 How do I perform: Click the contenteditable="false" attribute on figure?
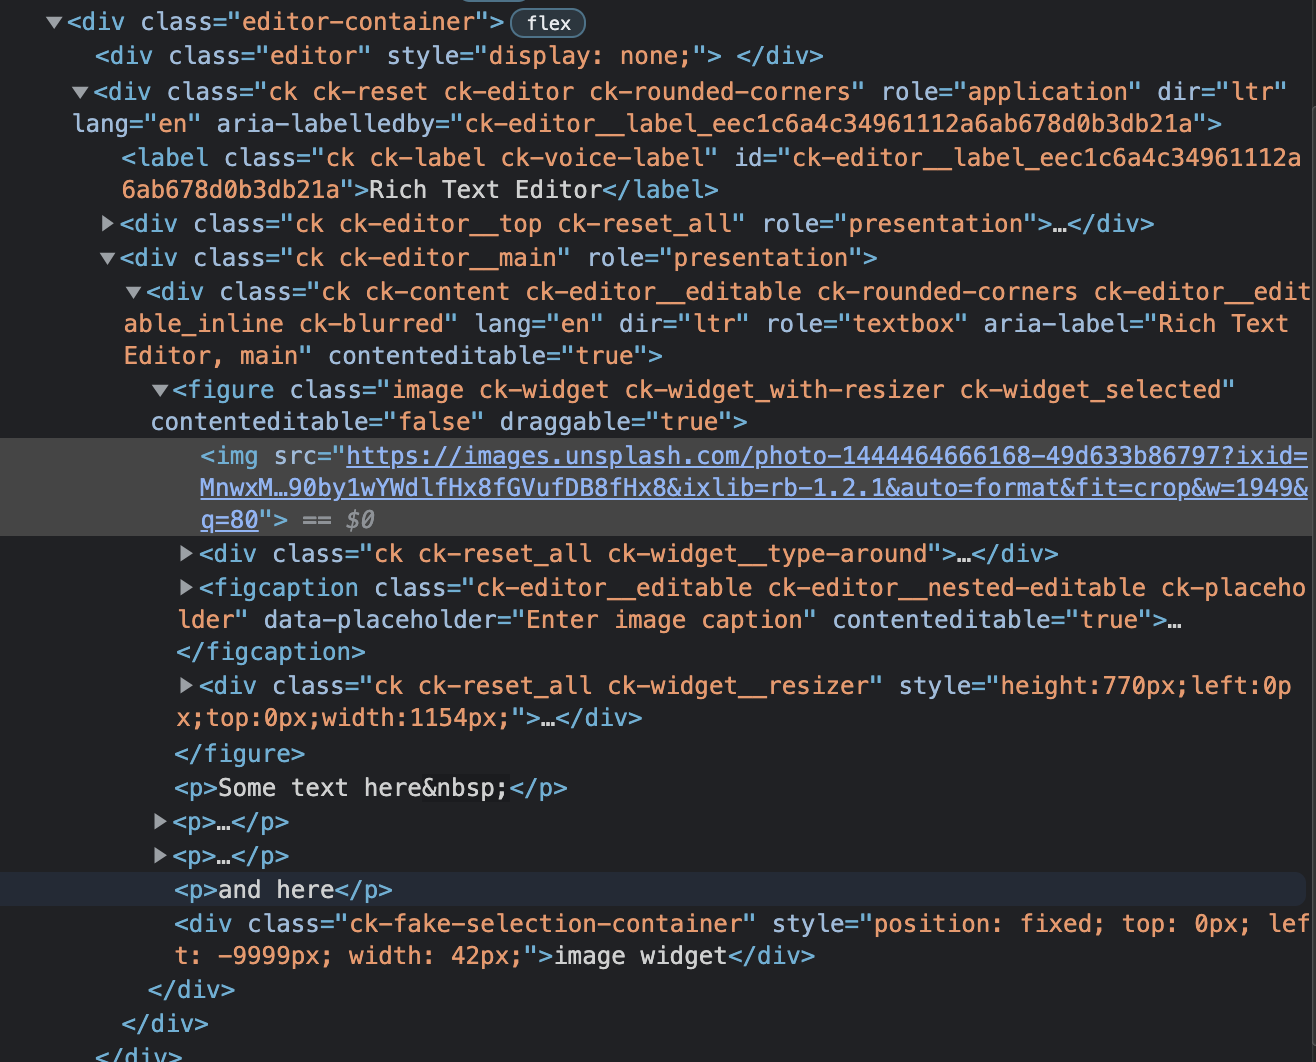317,422
